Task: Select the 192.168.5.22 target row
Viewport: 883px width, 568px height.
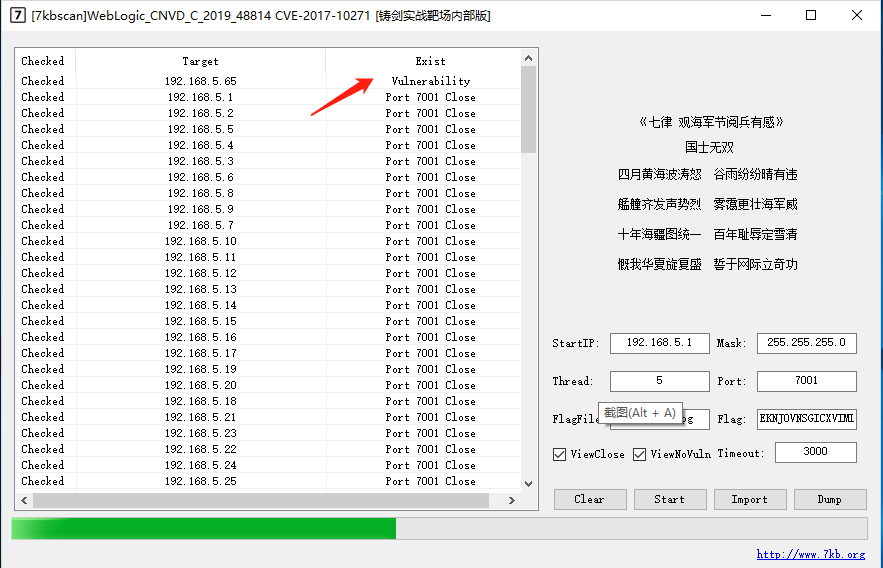Action: click(268, 449)
